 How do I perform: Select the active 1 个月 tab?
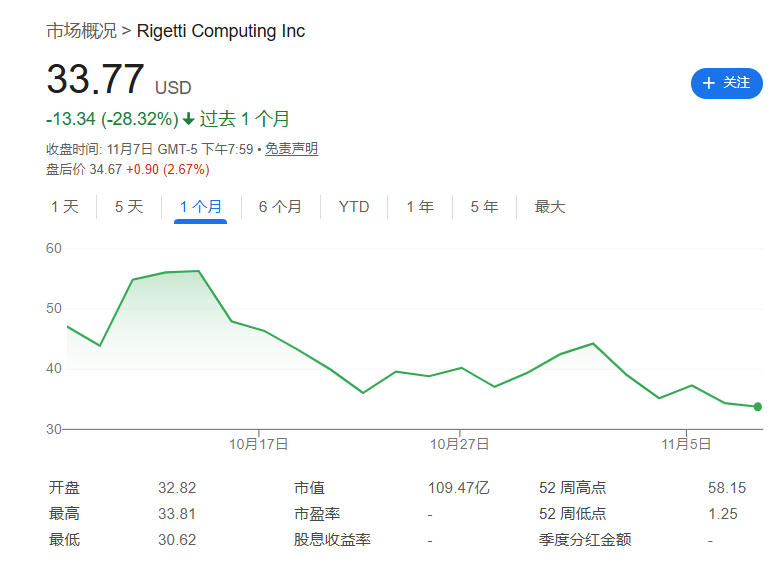(200, 207)
